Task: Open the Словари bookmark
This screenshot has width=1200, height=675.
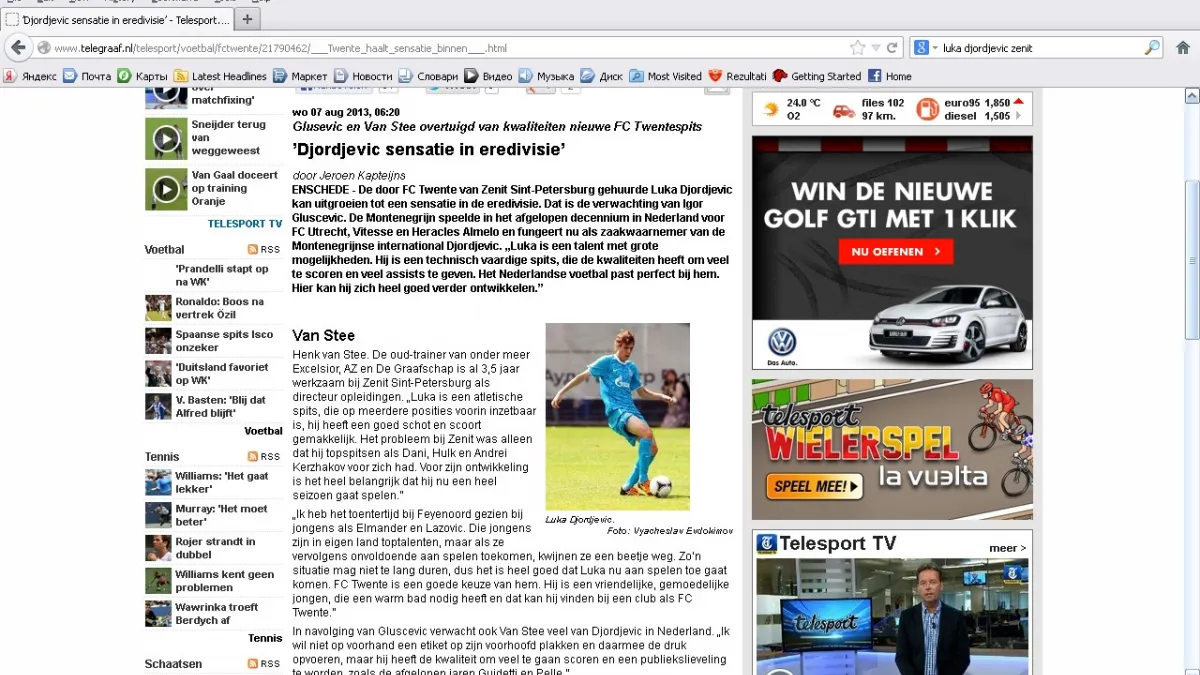Action: (x=428, y=76)
